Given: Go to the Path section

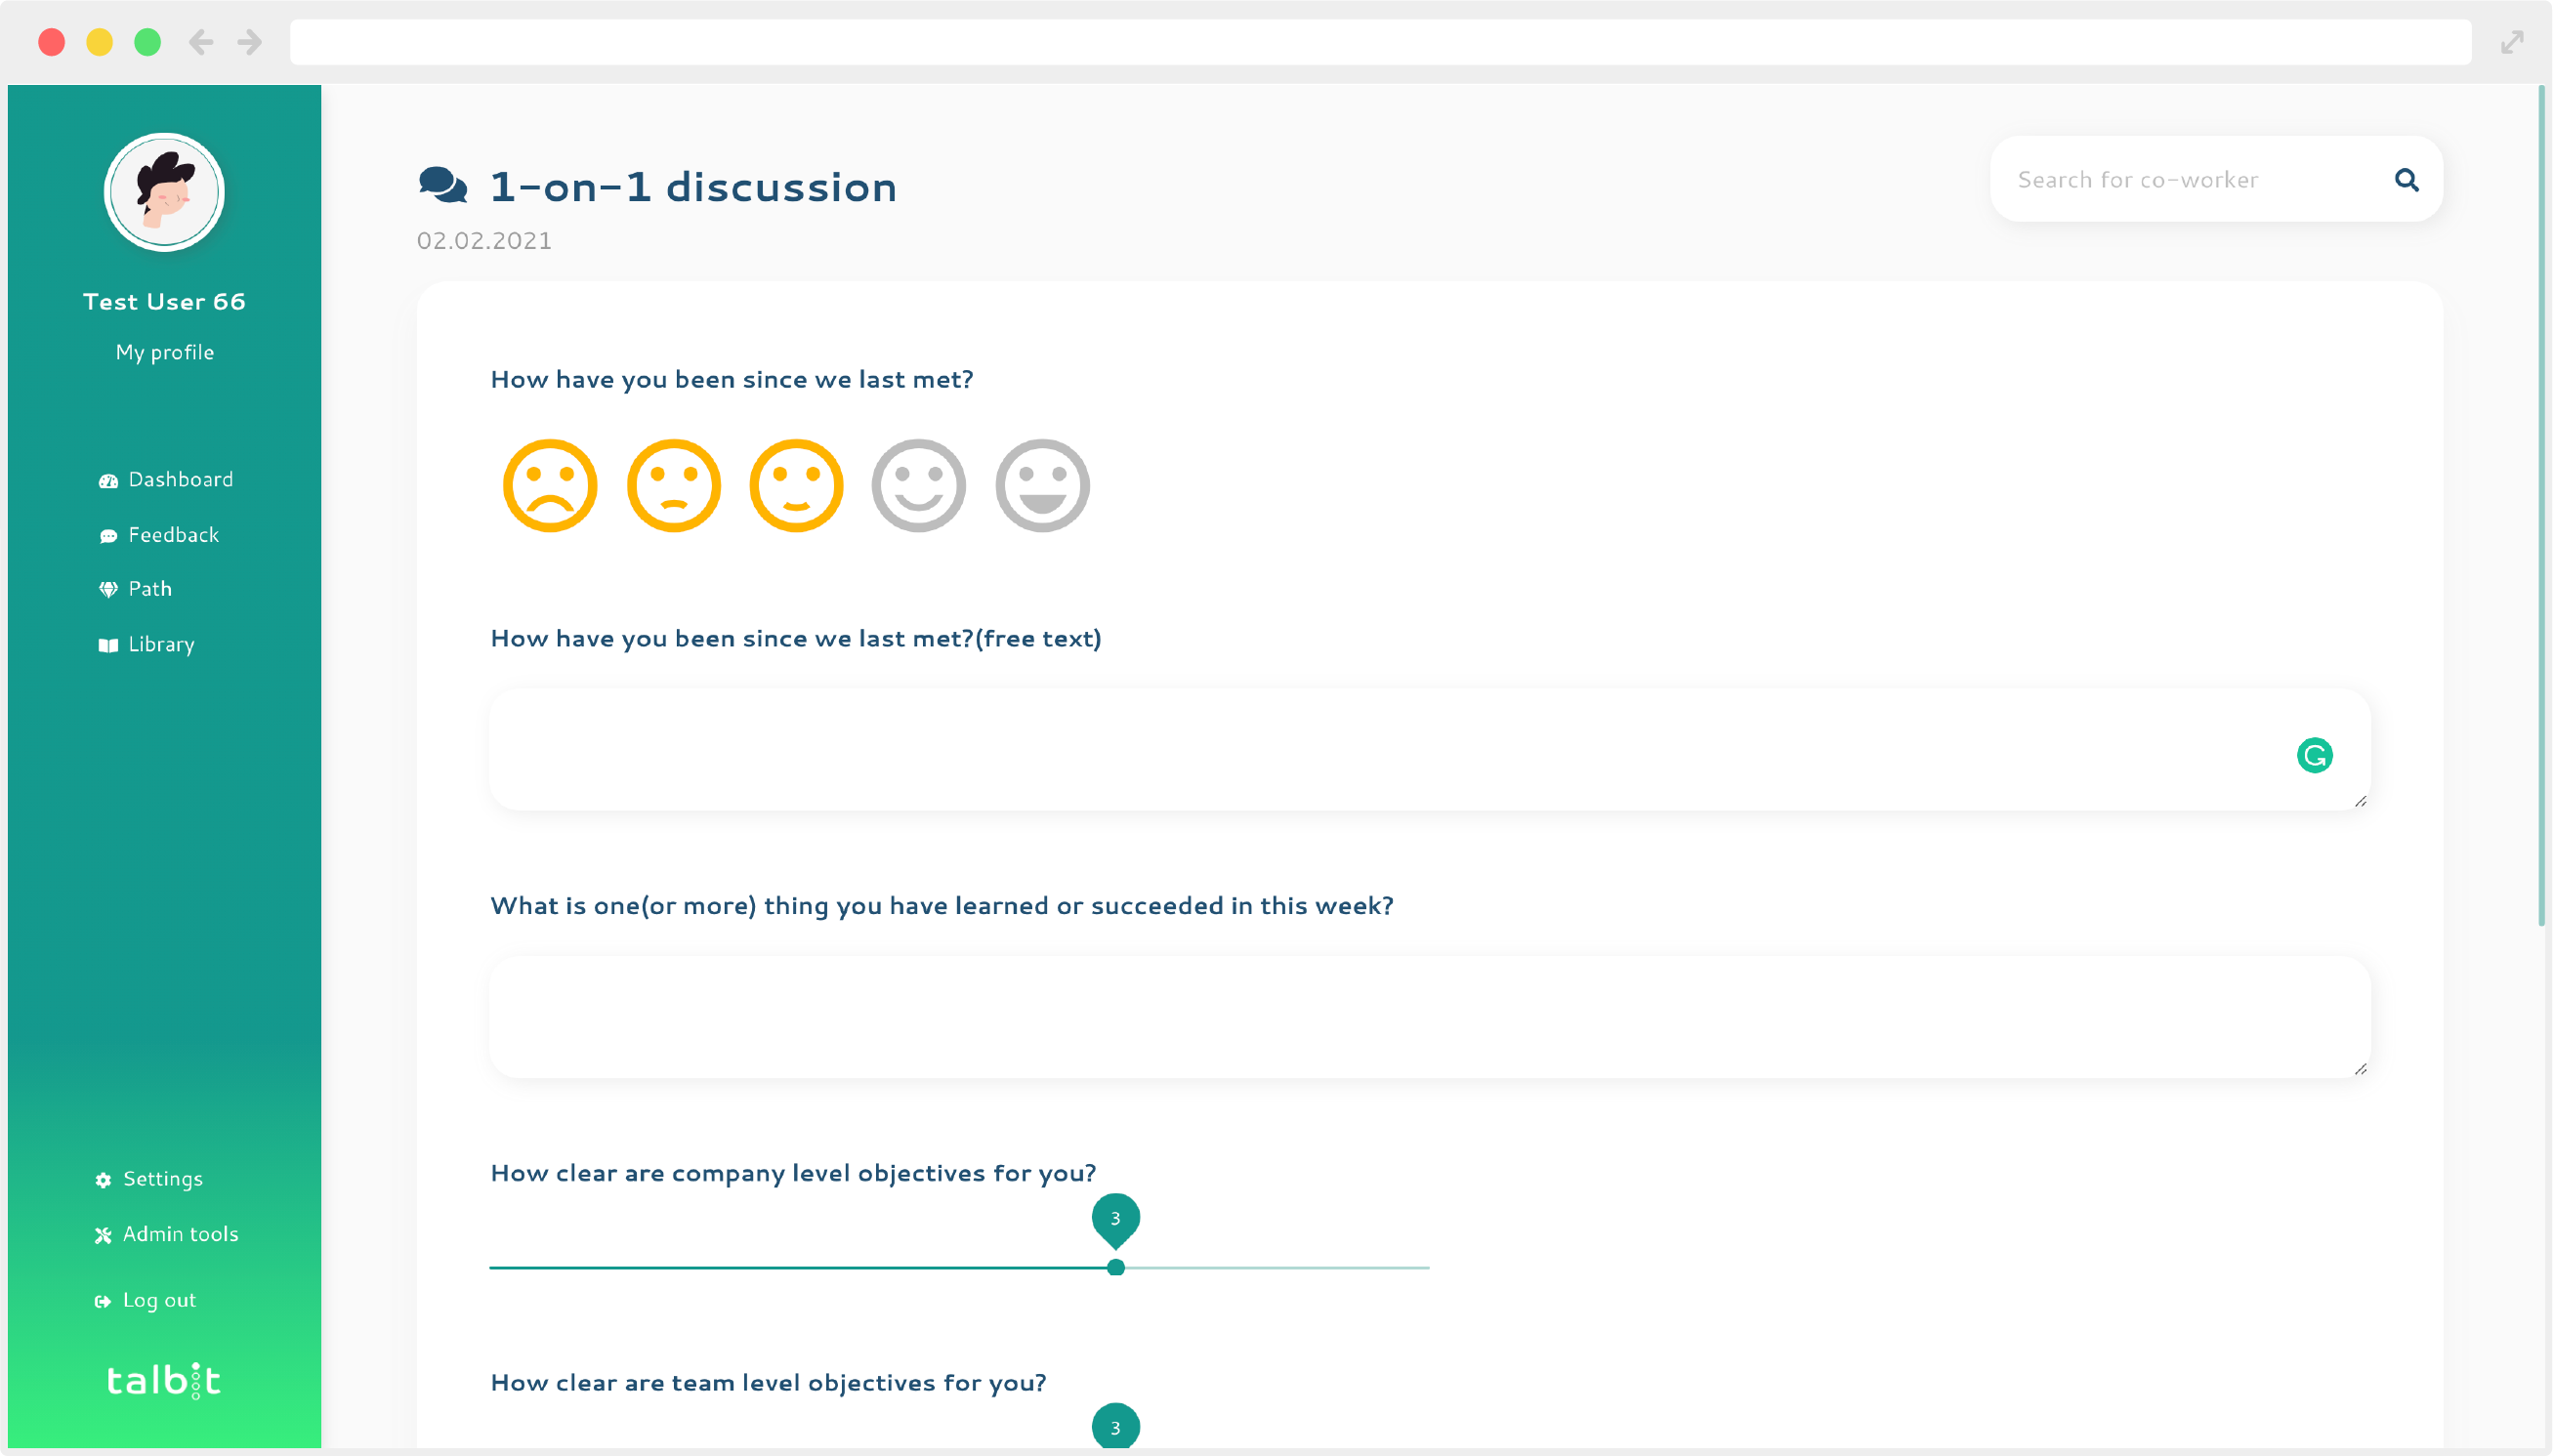Looking at the screenshot, I should 150,589.
